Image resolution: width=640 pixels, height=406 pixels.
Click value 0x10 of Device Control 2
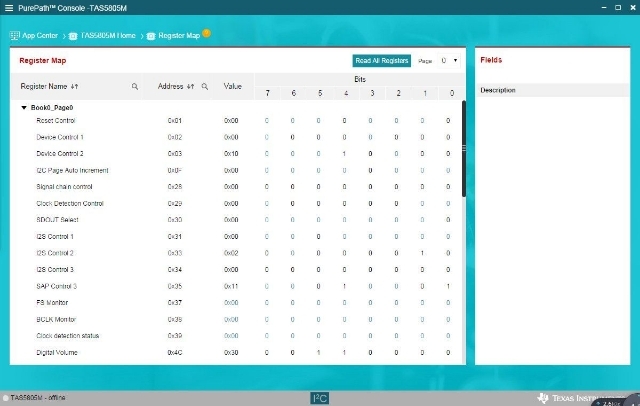tap(231, 154)
